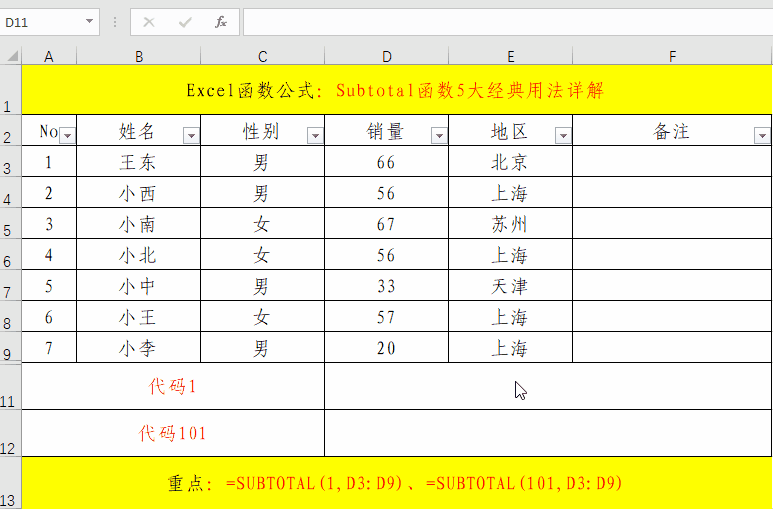Open the 姓名 column filter dropdown

click(191, 135)
